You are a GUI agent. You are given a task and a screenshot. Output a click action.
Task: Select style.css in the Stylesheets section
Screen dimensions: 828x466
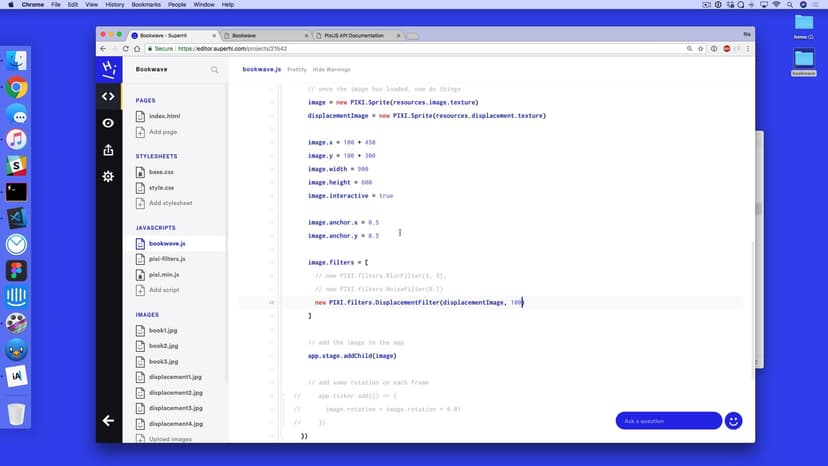pos(161,187)
